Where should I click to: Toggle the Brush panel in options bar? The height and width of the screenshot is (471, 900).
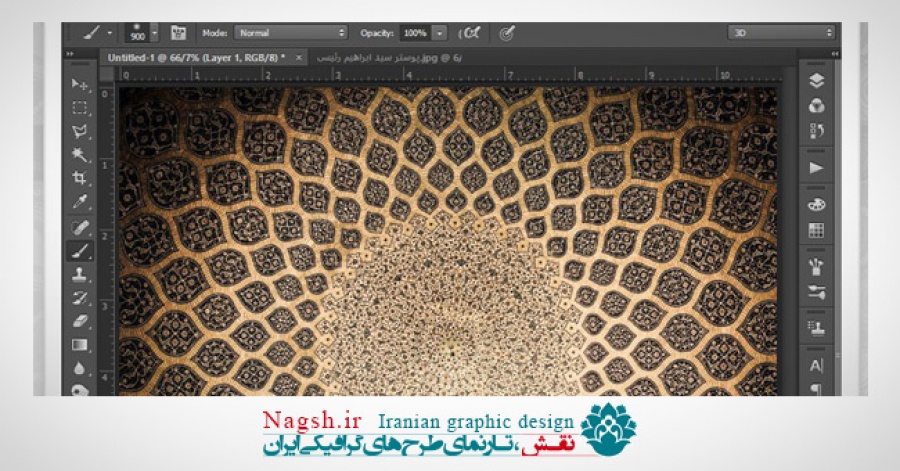[179, 33]
